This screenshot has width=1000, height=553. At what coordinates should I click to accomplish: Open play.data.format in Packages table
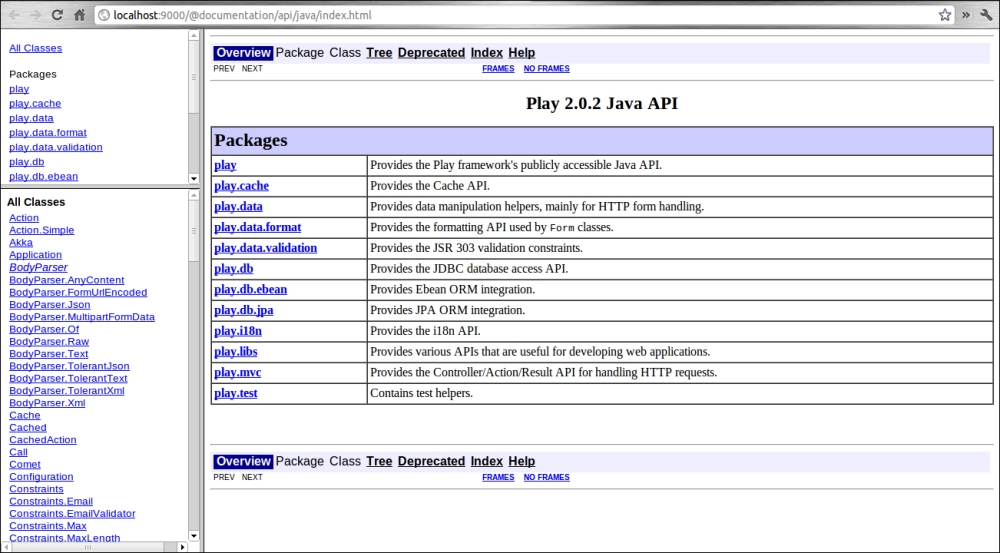[x=258, y=227]
